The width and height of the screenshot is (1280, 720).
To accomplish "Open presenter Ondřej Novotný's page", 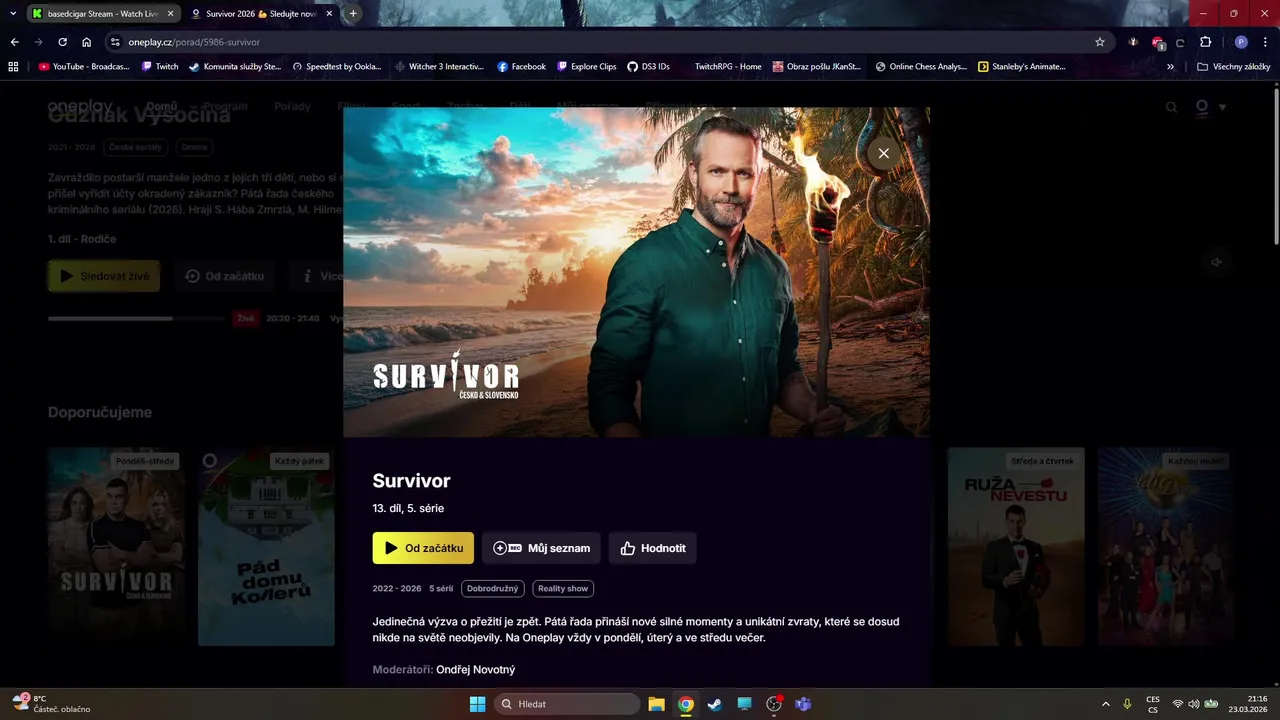I will (x=475, y=669).
